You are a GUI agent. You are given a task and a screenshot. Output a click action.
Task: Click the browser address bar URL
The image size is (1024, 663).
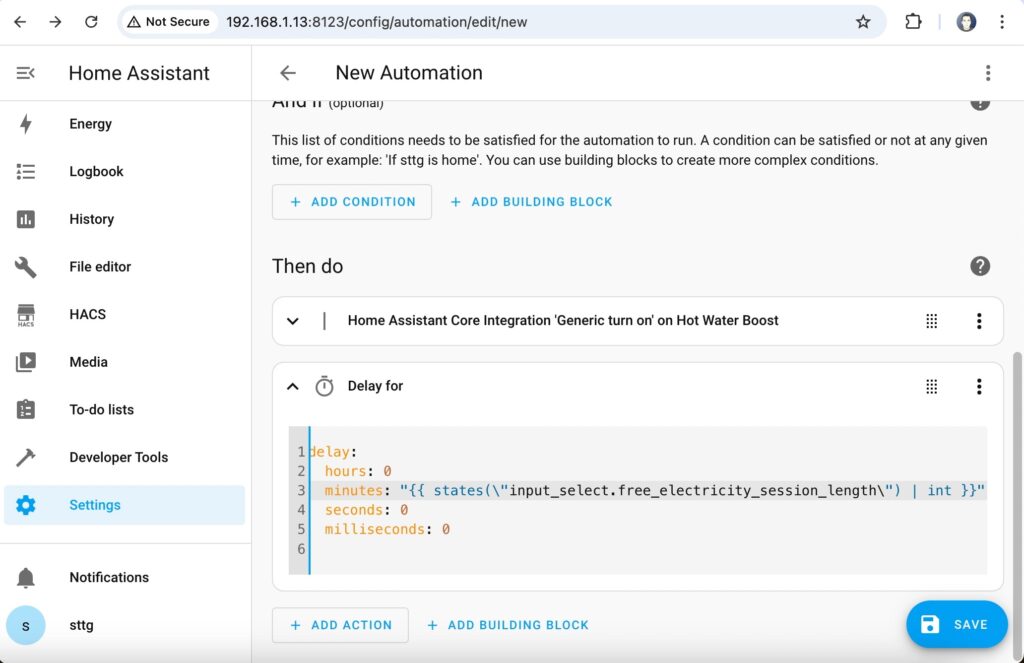(376, 22)
